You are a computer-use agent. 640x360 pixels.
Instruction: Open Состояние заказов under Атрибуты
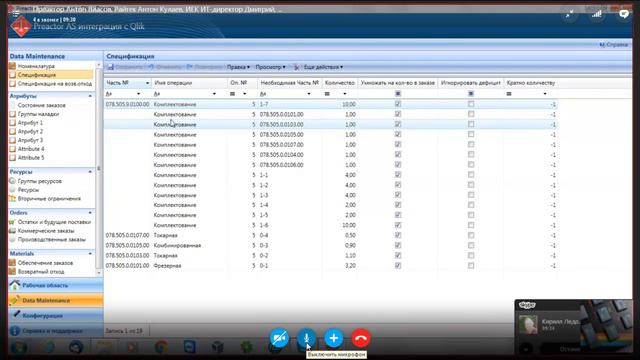click(x=41, y=105)
